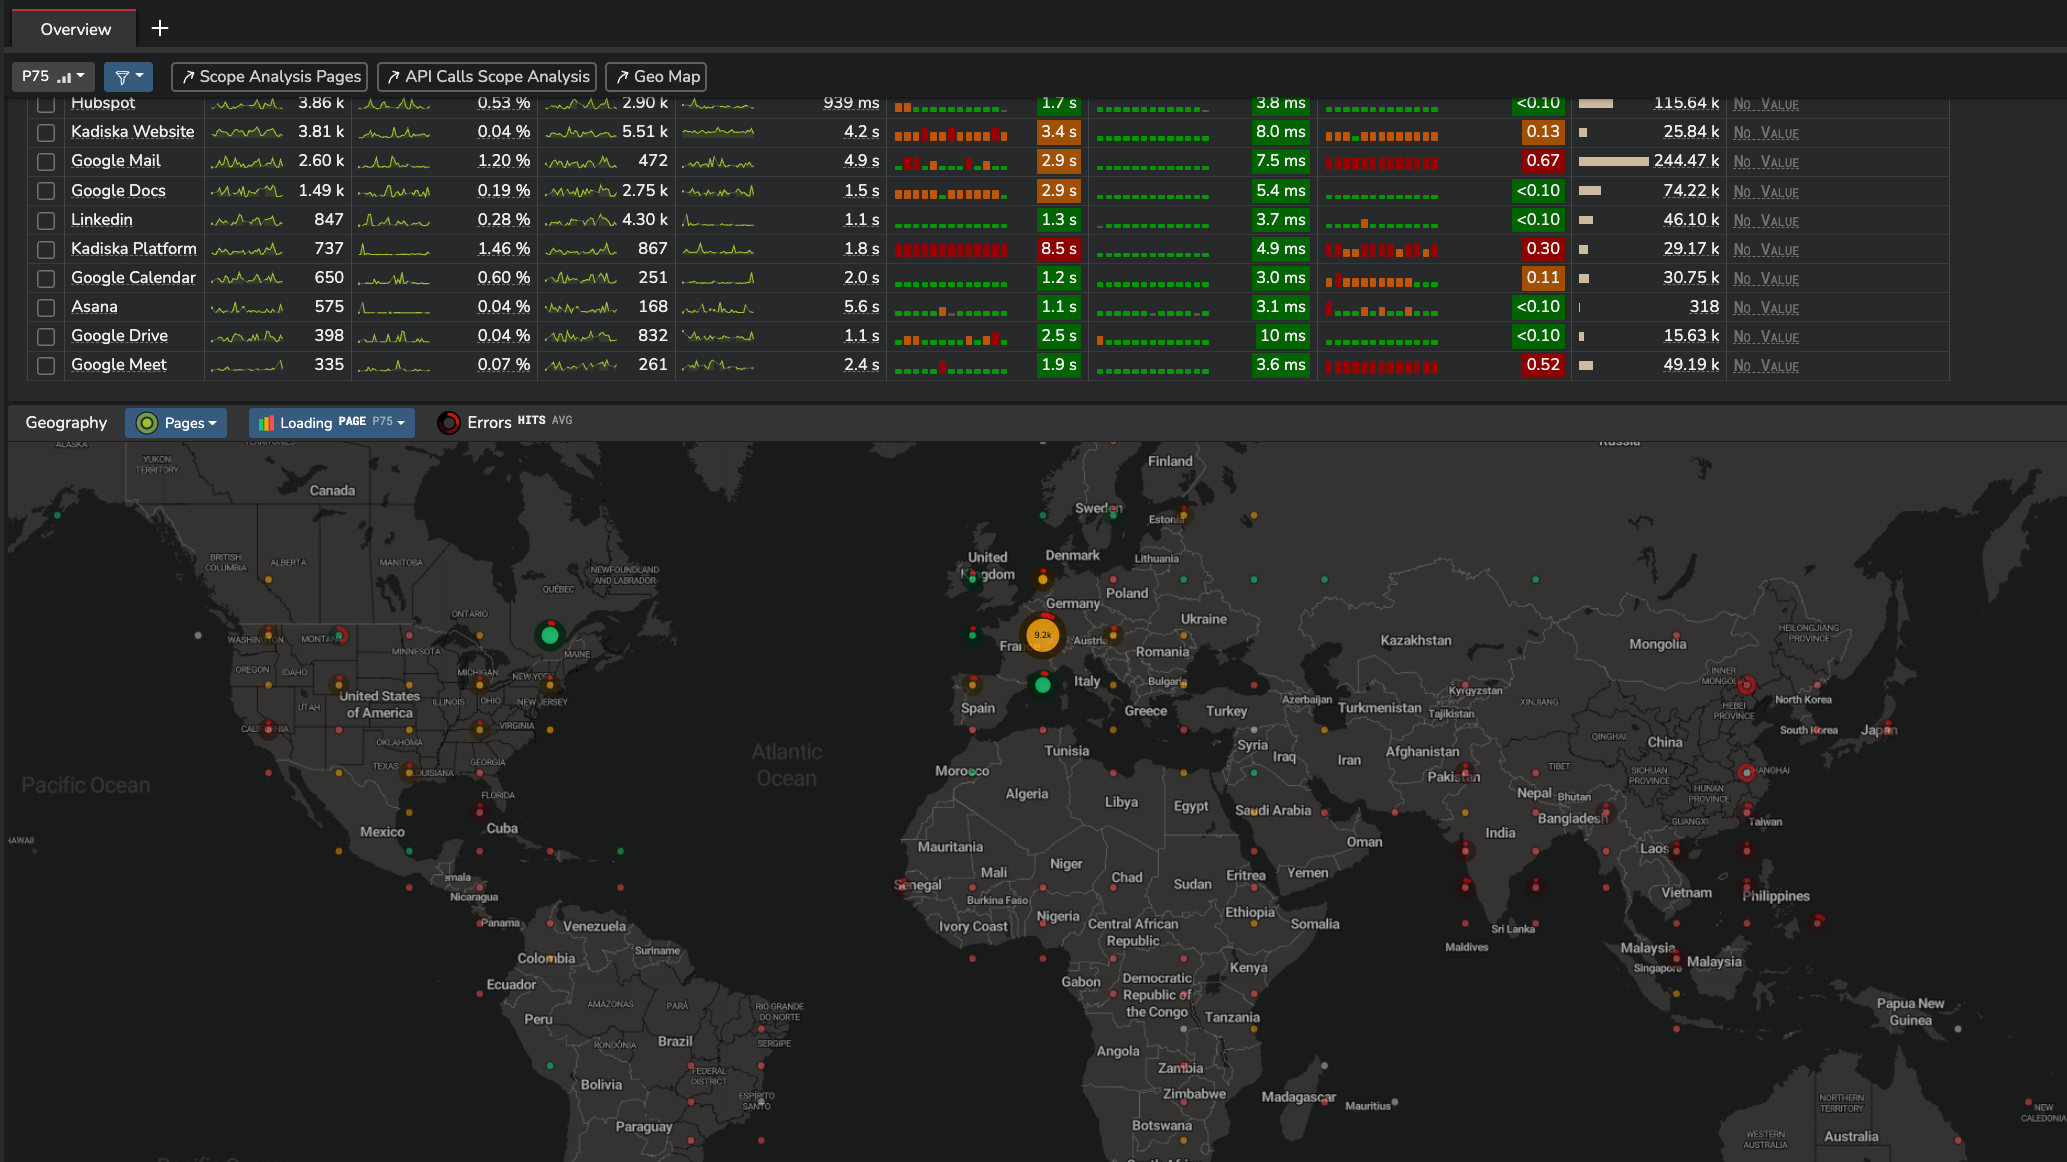Check the Kadiska Website row checkbox
2067x1162 pixels.
pyautogui.click(x=46, y=132)
